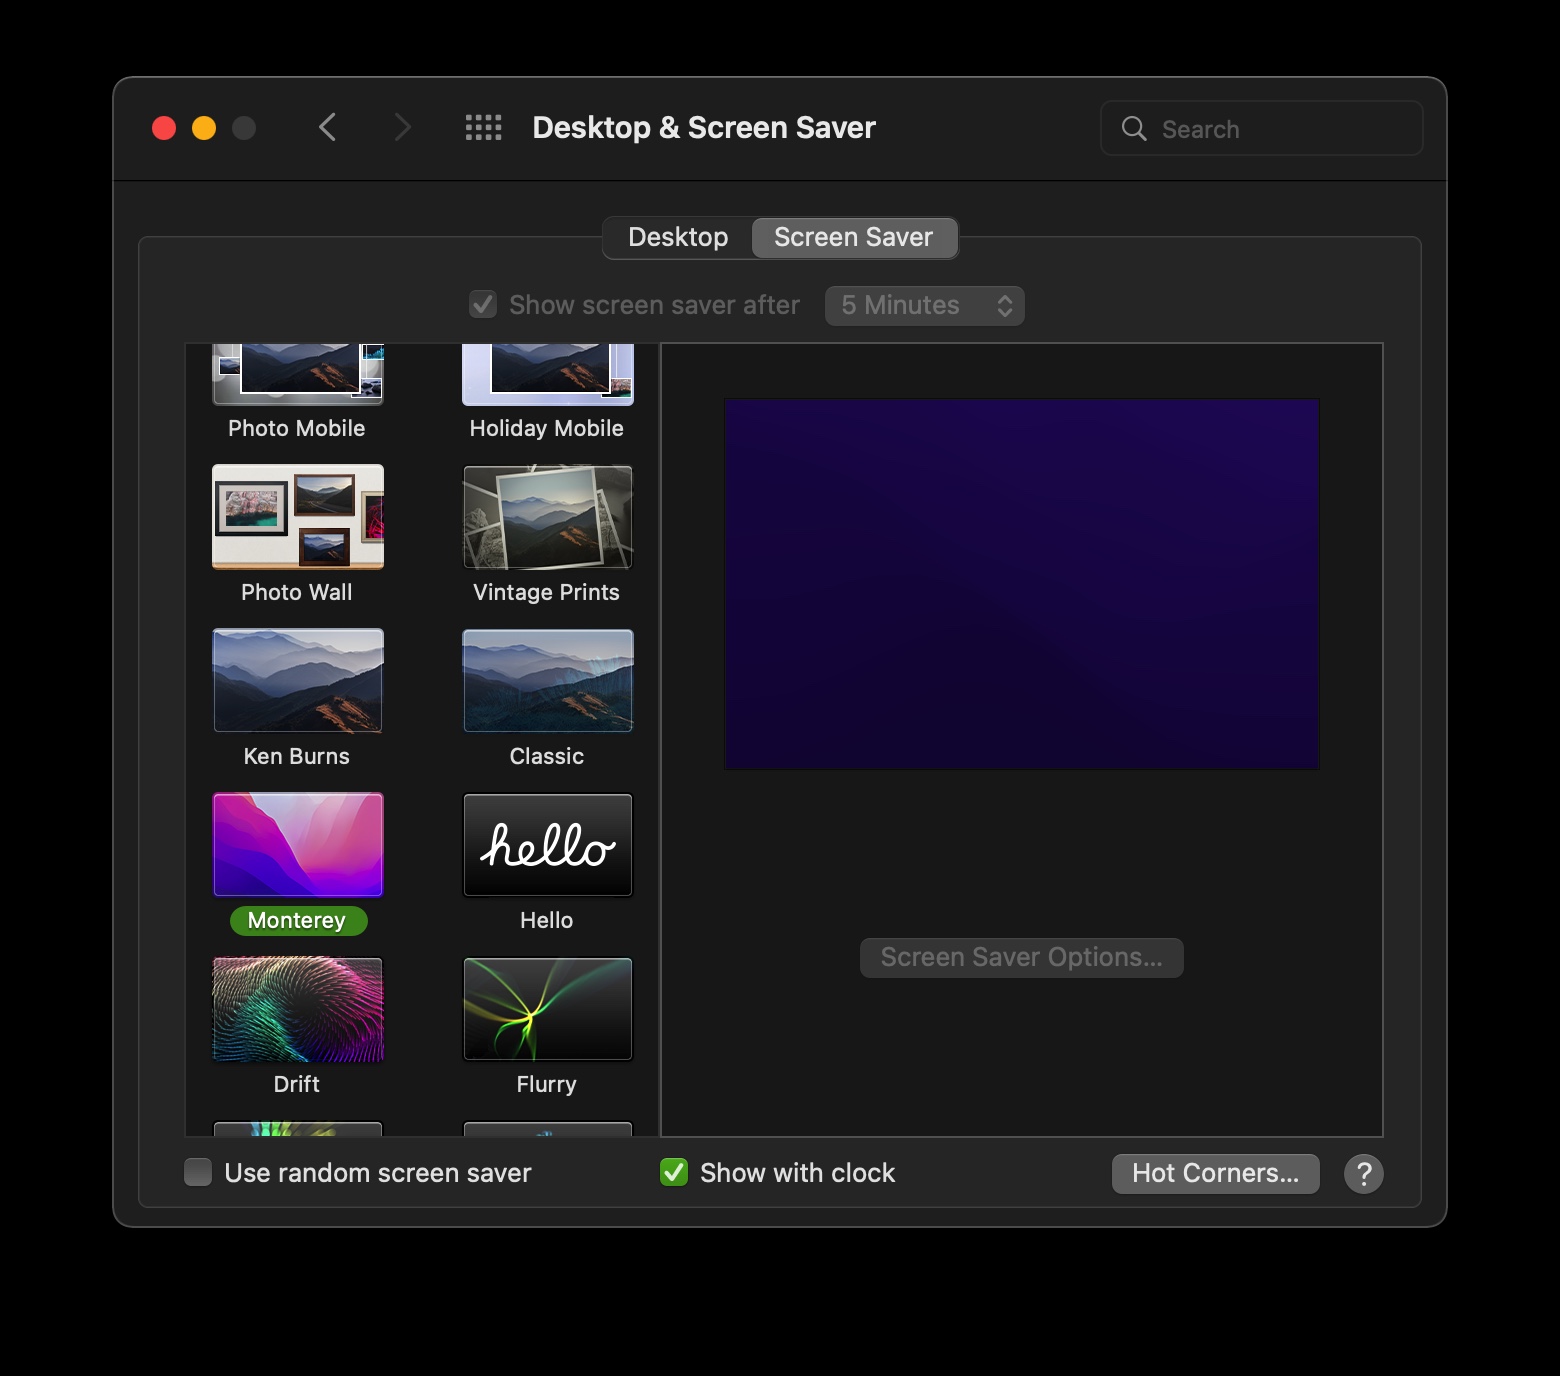Viewport: 1560px width, 1376px height.
Task: Open help with the question mark button
Action: coord(1364,1173)
